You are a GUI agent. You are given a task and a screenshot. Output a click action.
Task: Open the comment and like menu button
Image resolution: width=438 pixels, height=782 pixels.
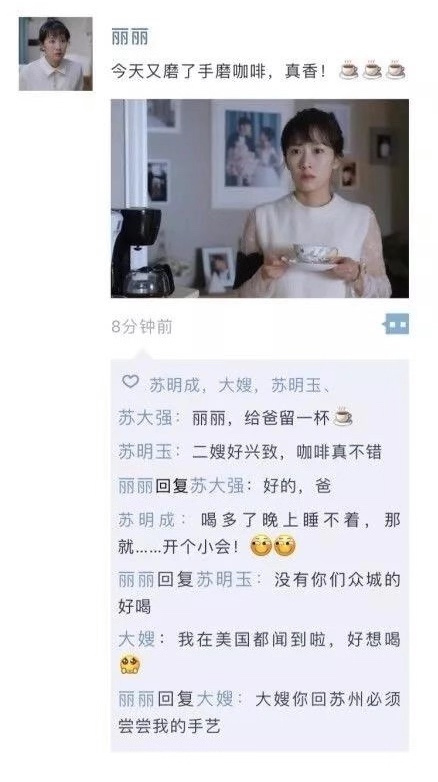coord(396,324)
